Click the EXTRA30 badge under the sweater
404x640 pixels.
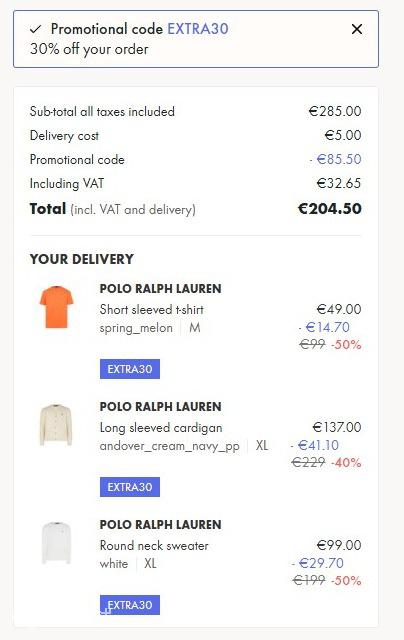(130, 605)
